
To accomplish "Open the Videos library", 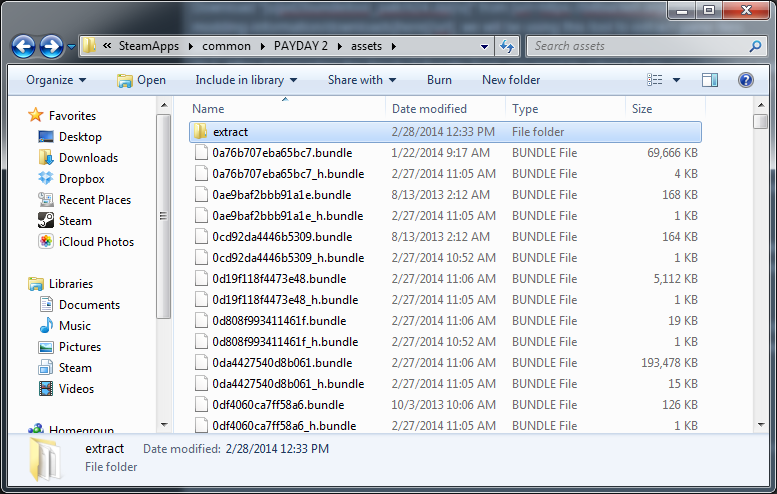I will [76, 389].
